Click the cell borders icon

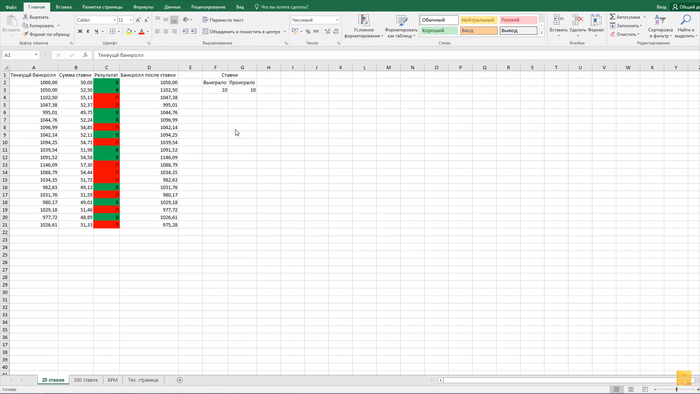[112, 32]
